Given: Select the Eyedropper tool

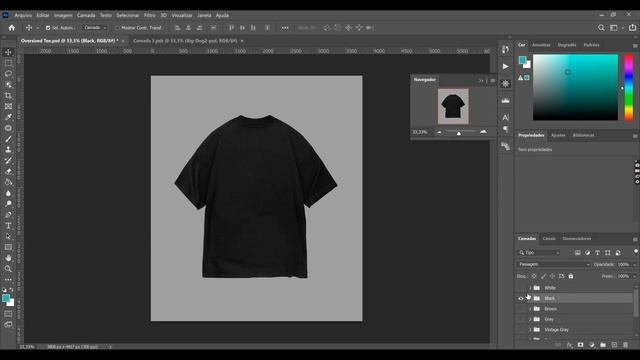Looking at the screenshot, I should coord(8,117).
